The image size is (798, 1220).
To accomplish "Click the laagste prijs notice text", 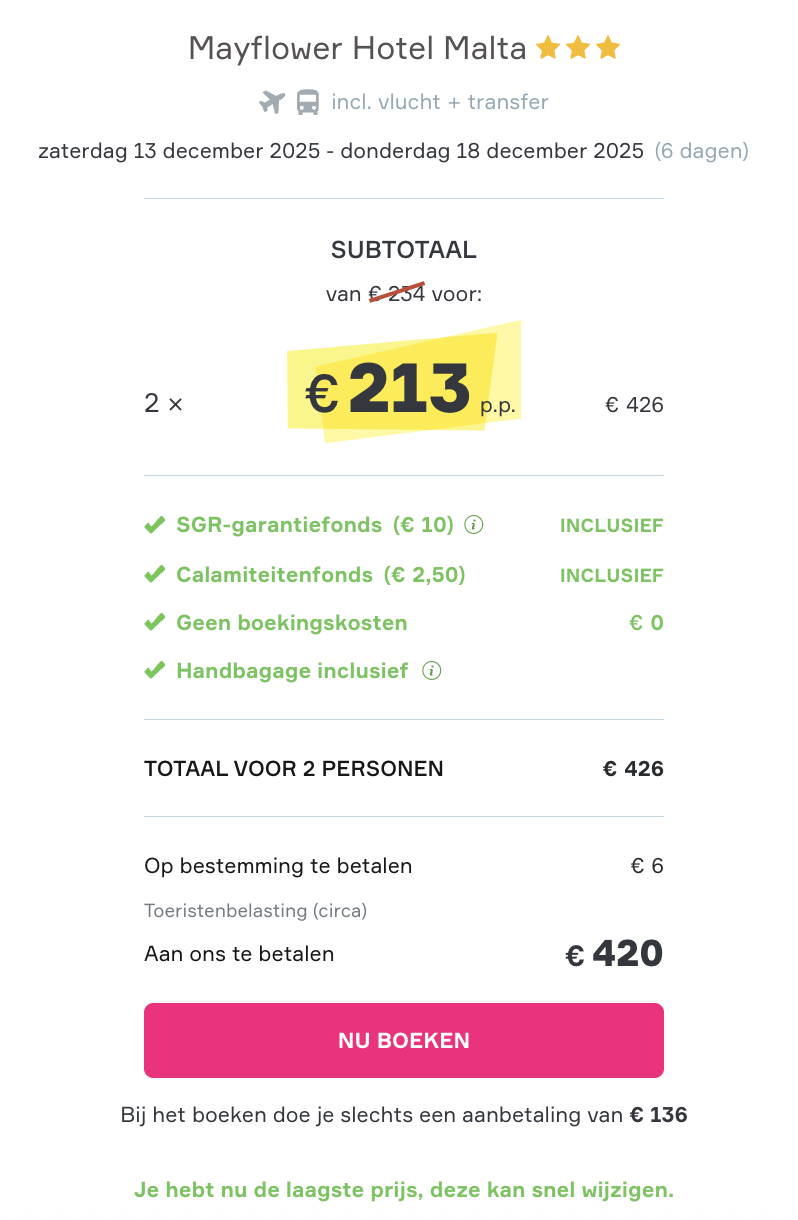I will click(x=403, y=1190).
